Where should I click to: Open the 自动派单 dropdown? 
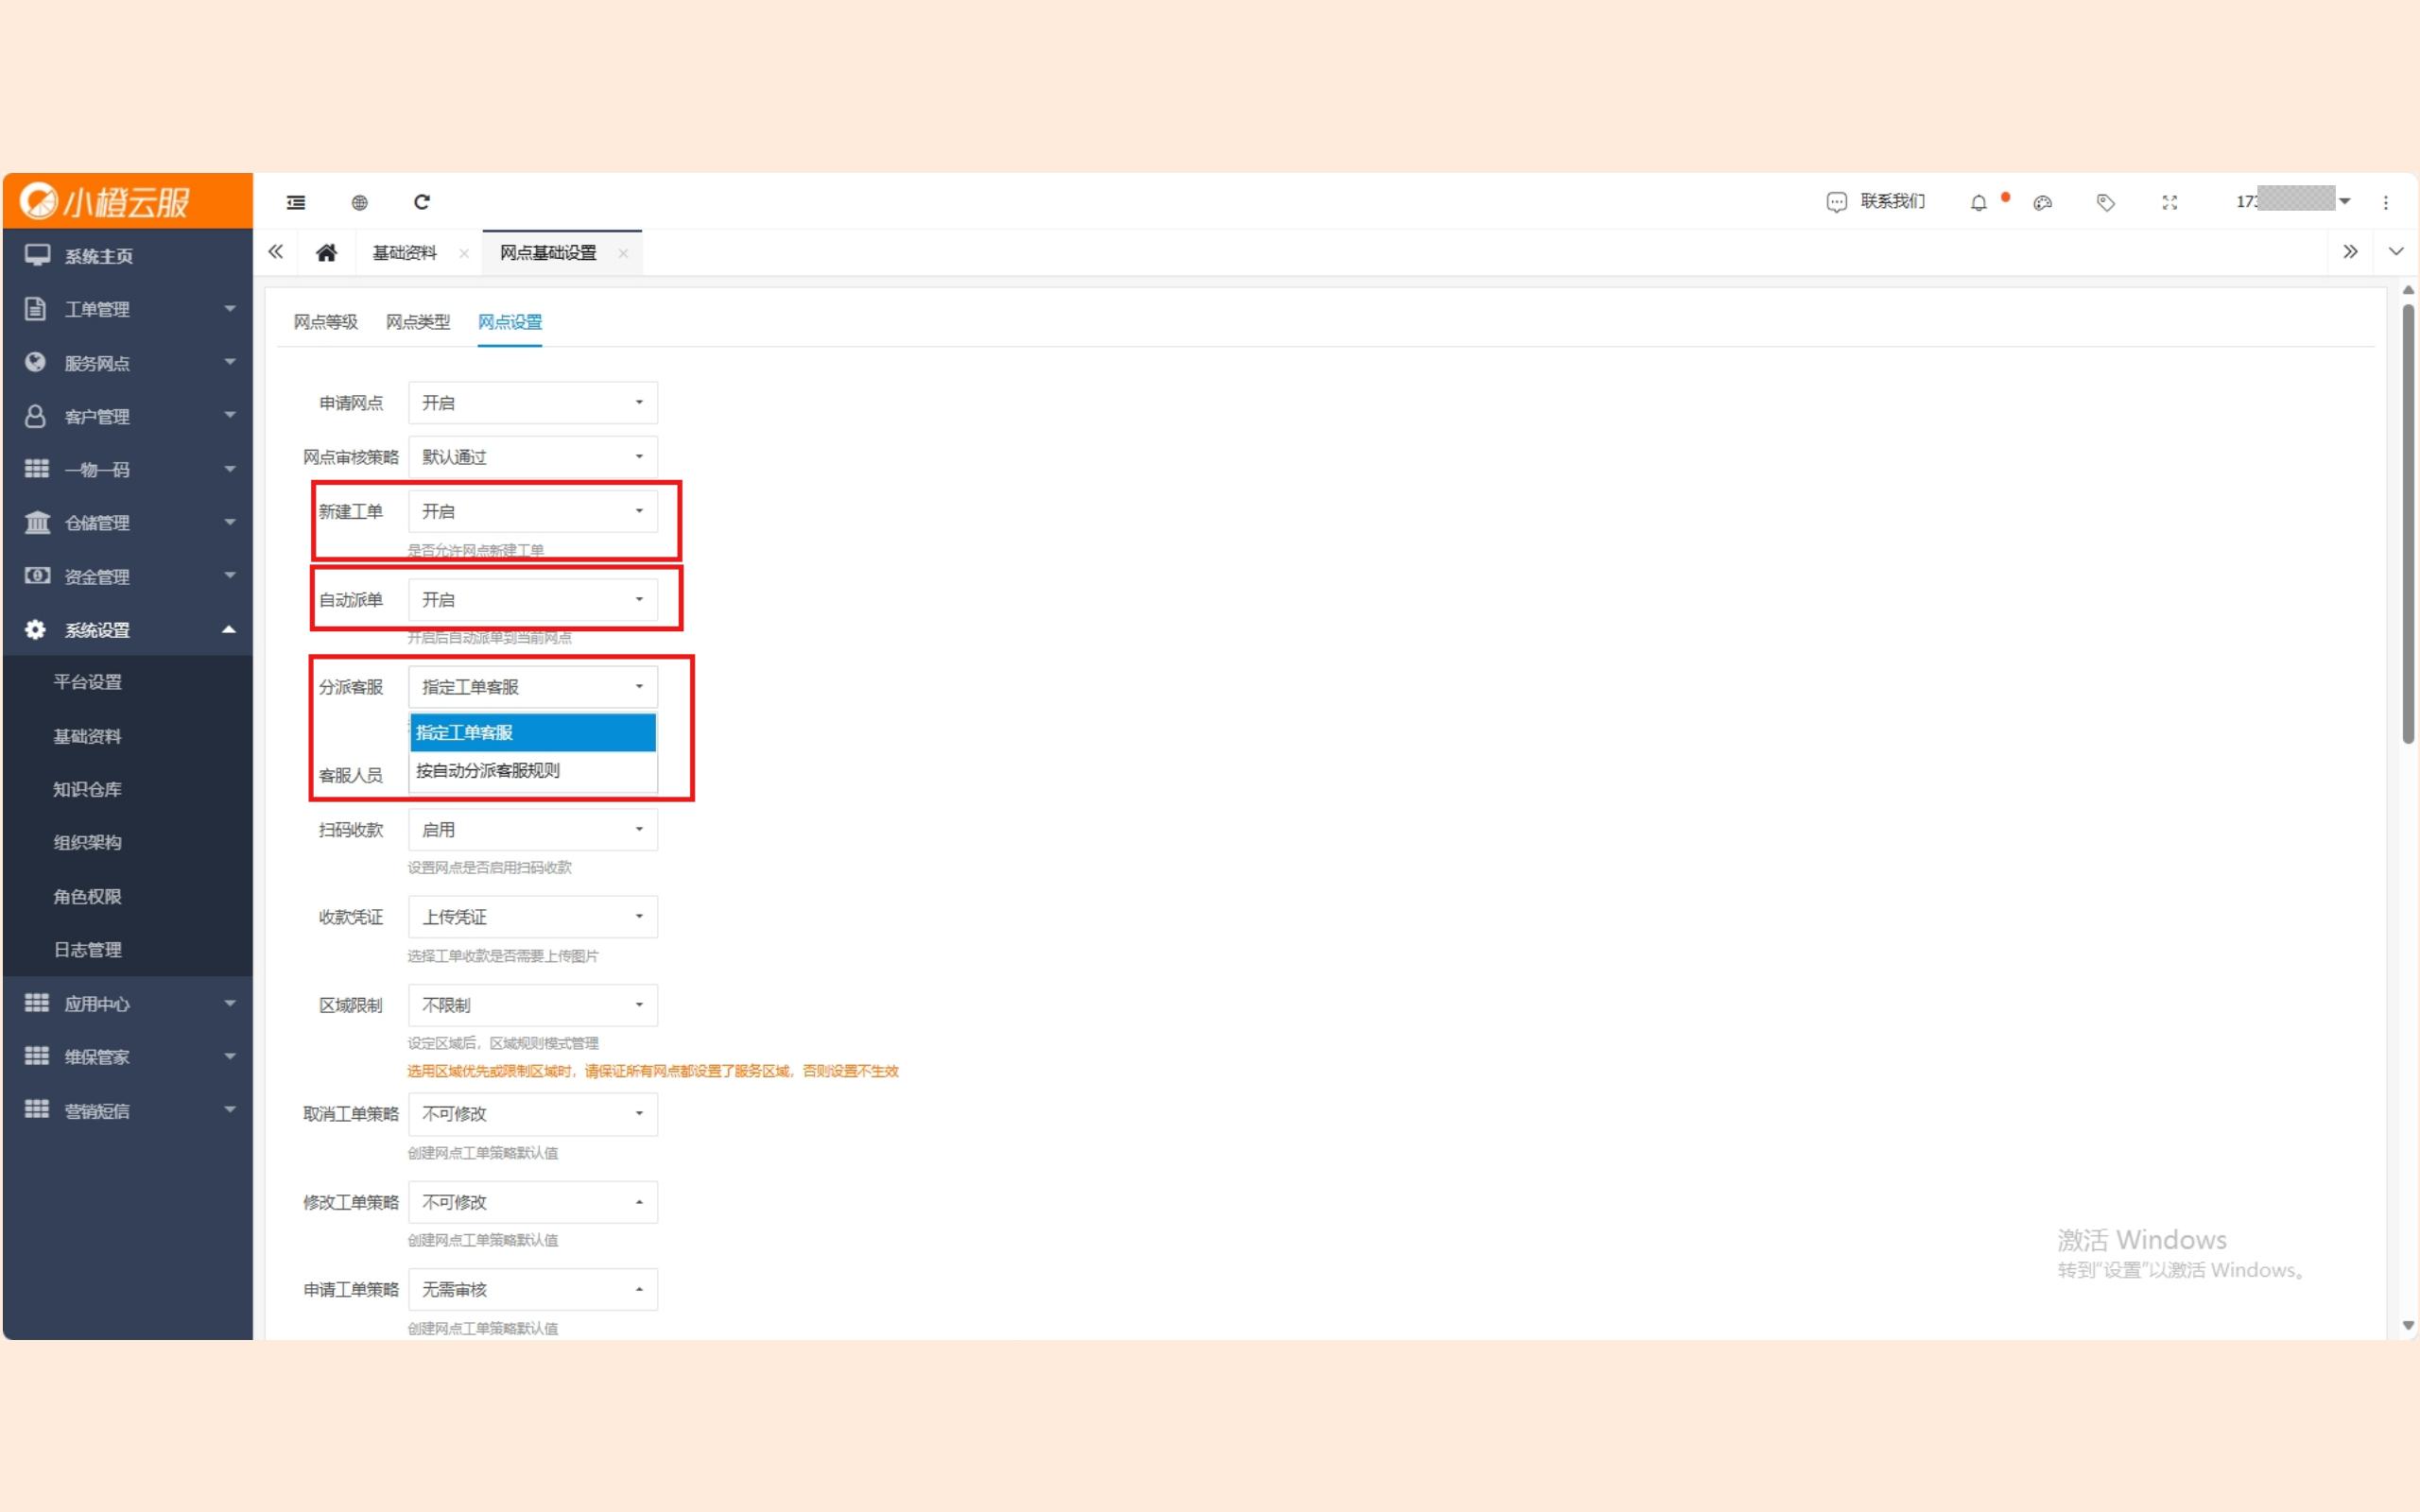click(x=533, y=599)
